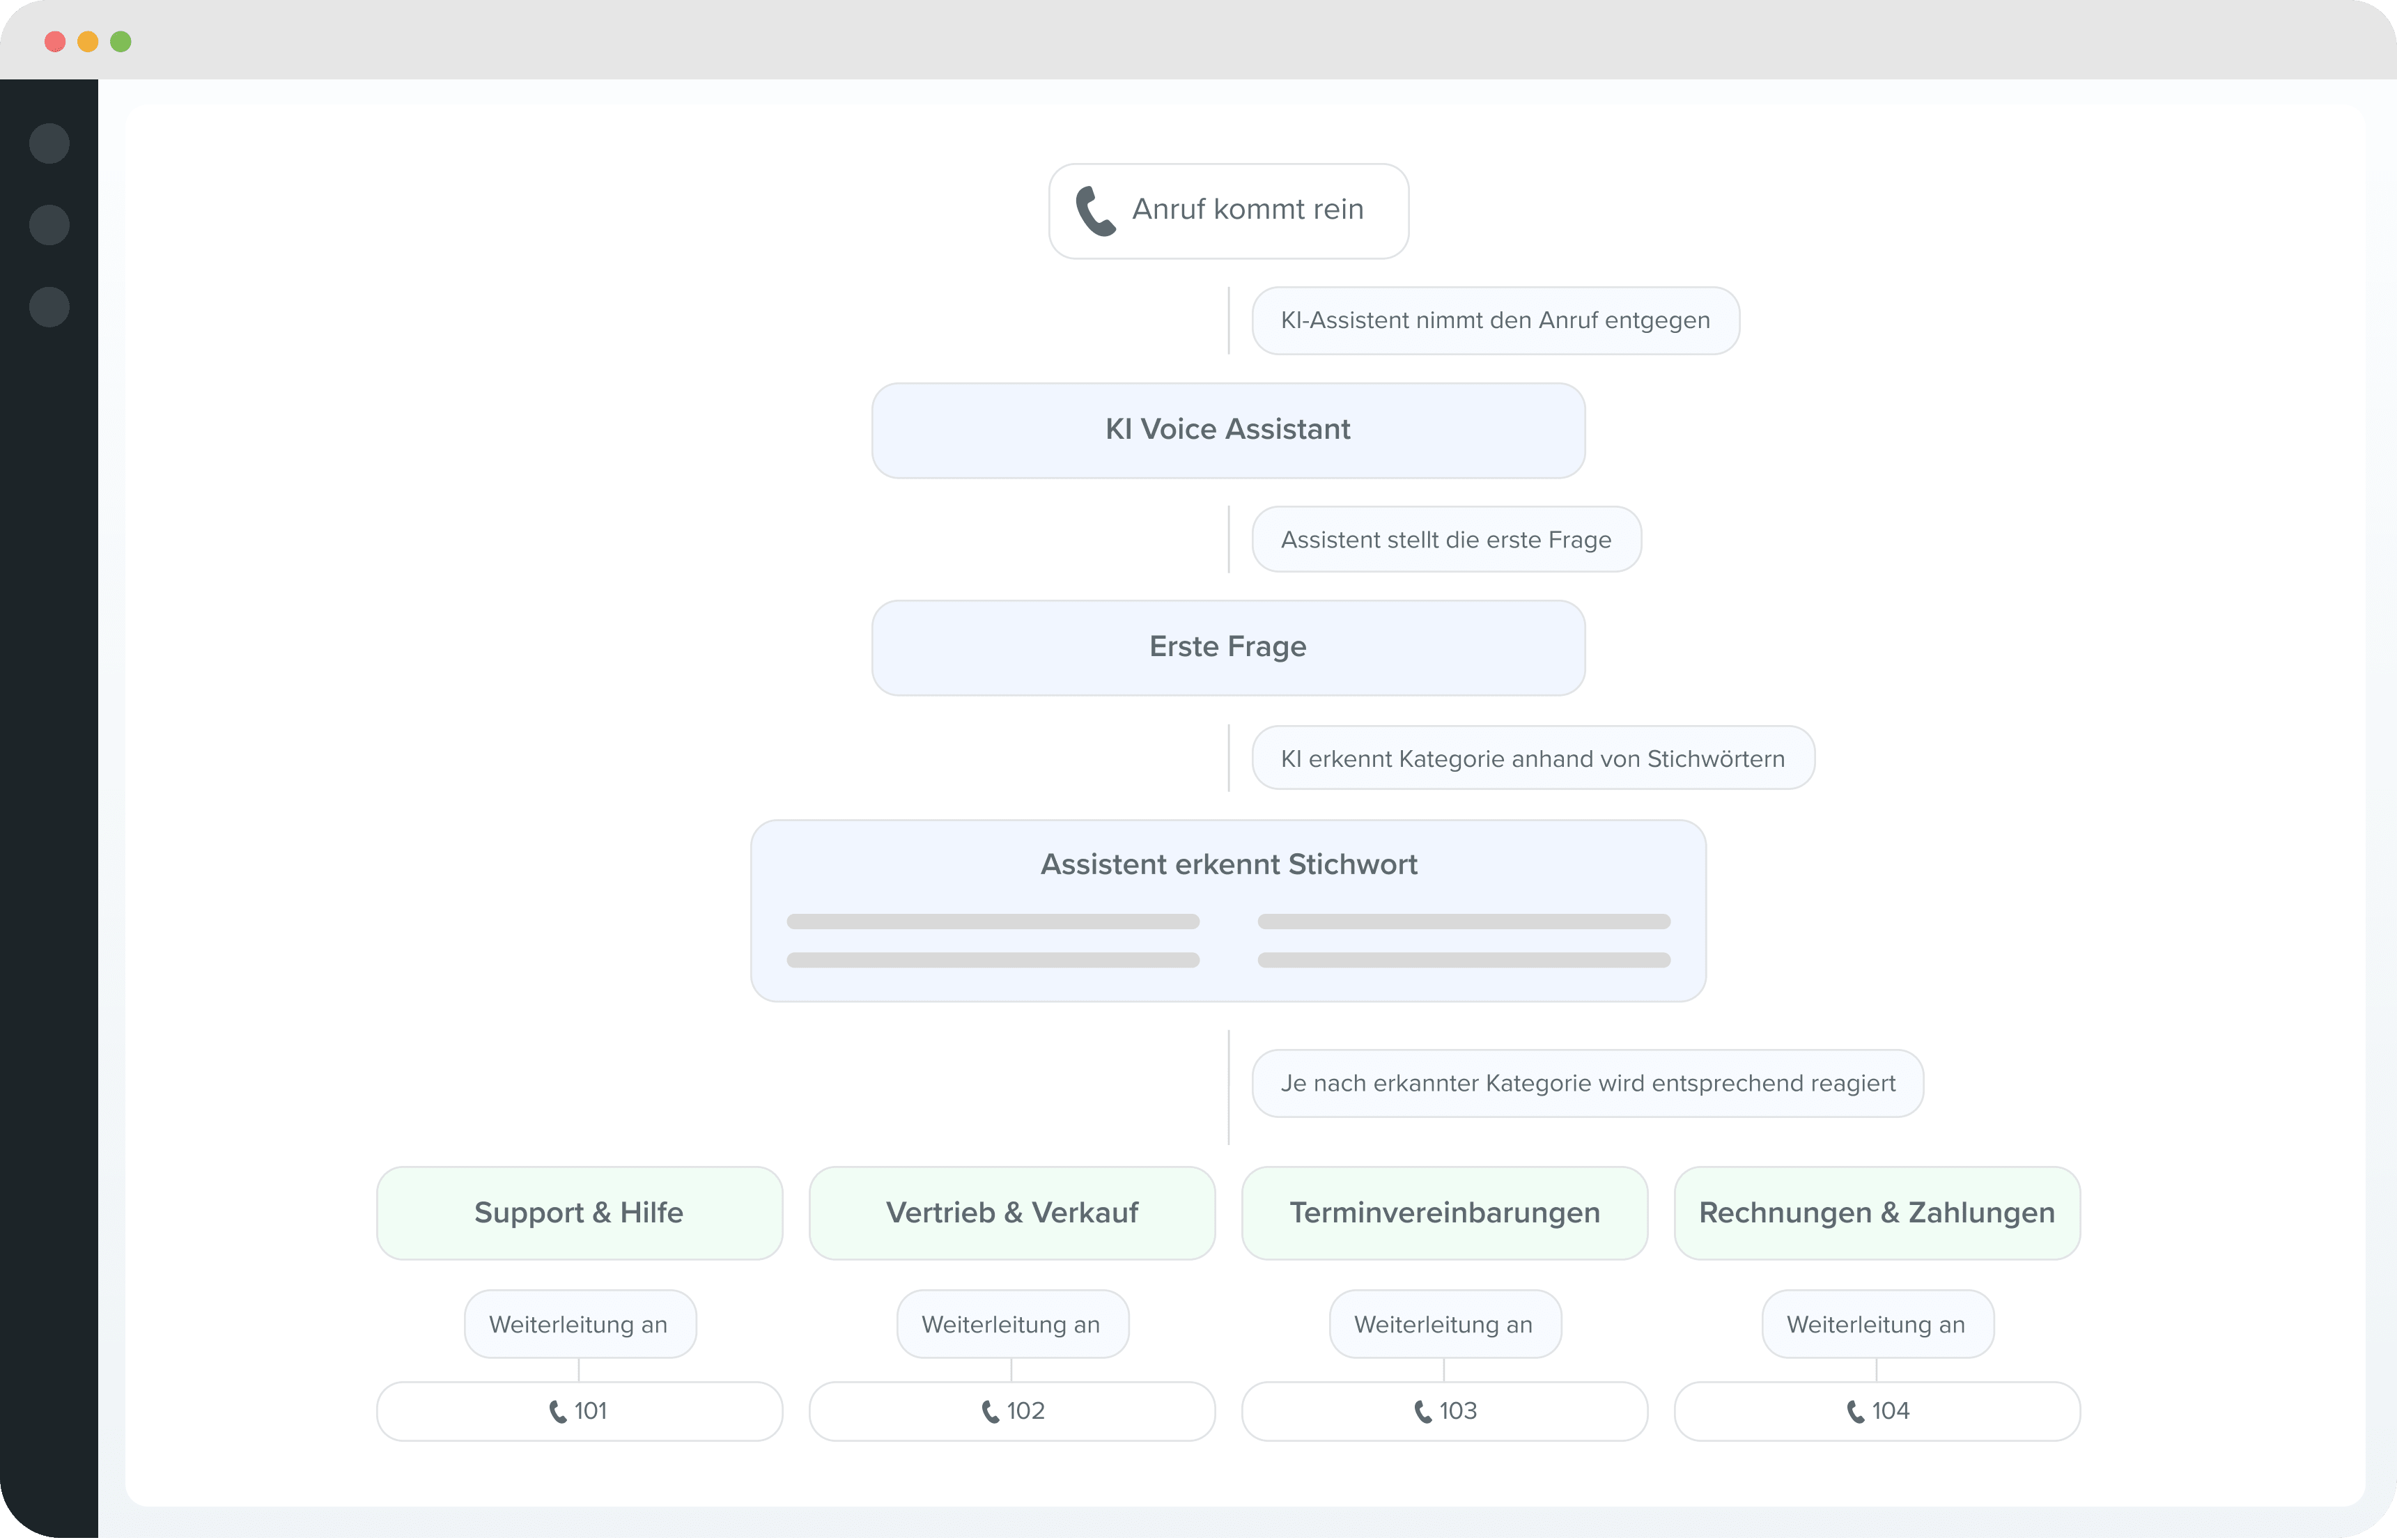The height and width of the screenshot is (1540, 2397).
Task: Click the KI erkennt Kategorie anhand von Stichwörtern label
Action: pyautogui.click(x=1532, y=759)
